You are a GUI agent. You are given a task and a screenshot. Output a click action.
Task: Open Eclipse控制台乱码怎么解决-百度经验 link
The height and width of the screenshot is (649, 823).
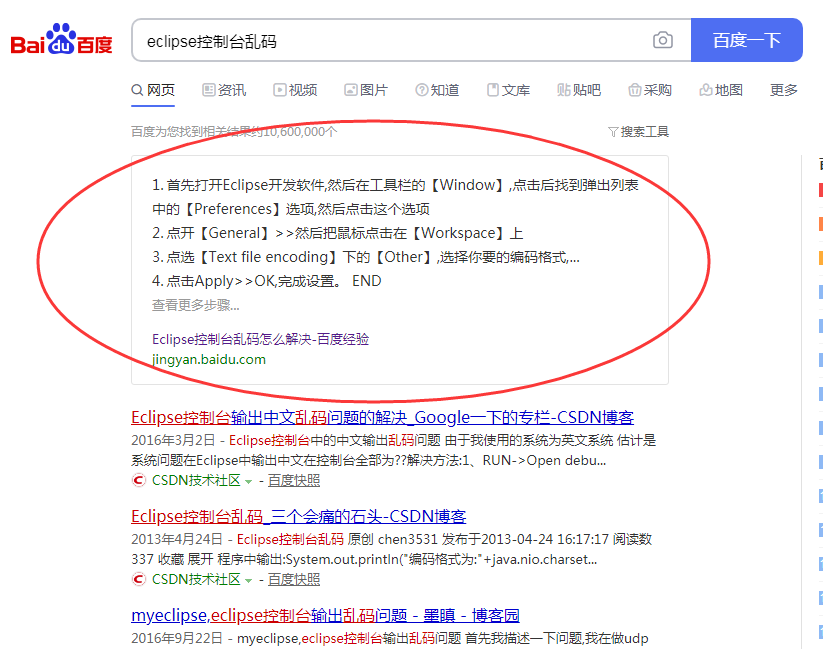click(x=260, y=339)
